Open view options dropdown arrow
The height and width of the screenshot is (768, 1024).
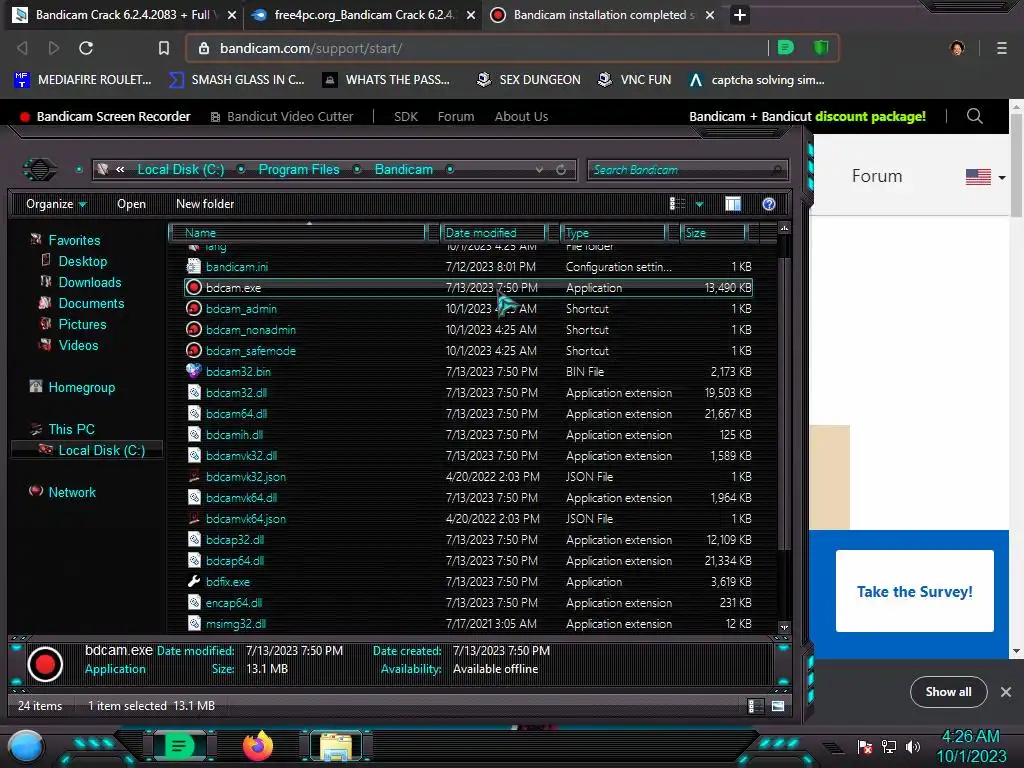click(699, 204)
